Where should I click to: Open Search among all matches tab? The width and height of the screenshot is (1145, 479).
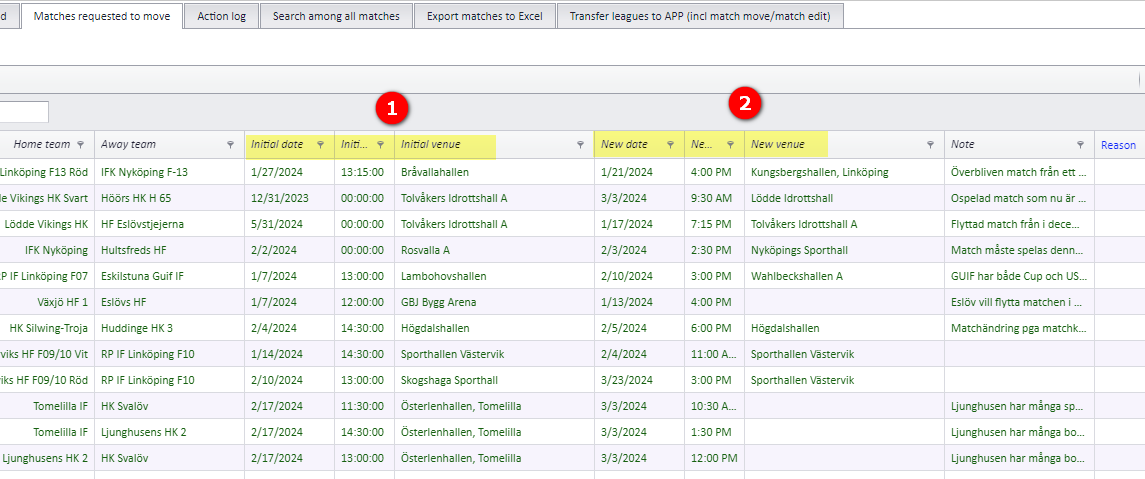[336, 15]
